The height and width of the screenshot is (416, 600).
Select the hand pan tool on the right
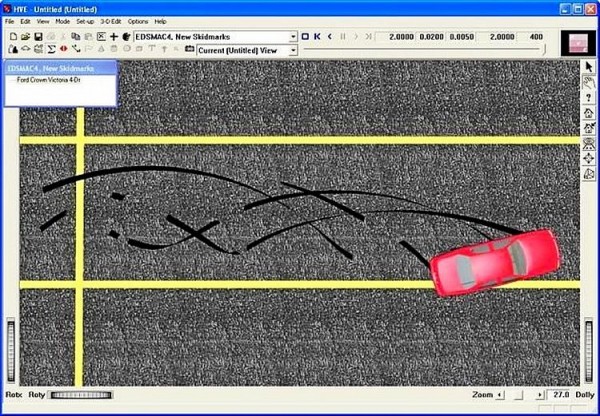click(x=589, y=82)
